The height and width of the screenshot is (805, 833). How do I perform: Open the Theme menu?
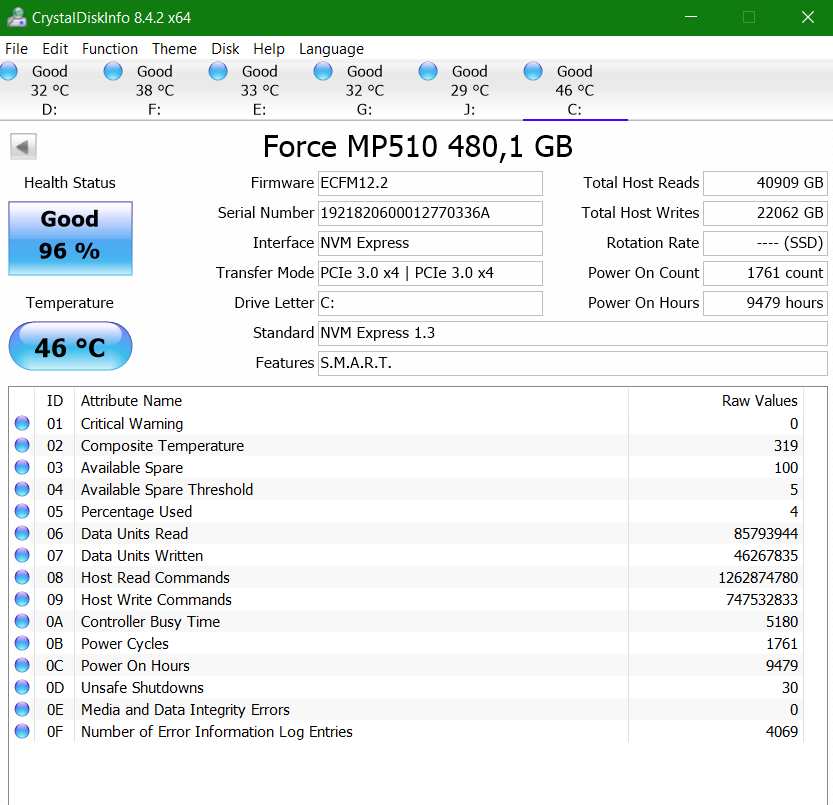174,49
